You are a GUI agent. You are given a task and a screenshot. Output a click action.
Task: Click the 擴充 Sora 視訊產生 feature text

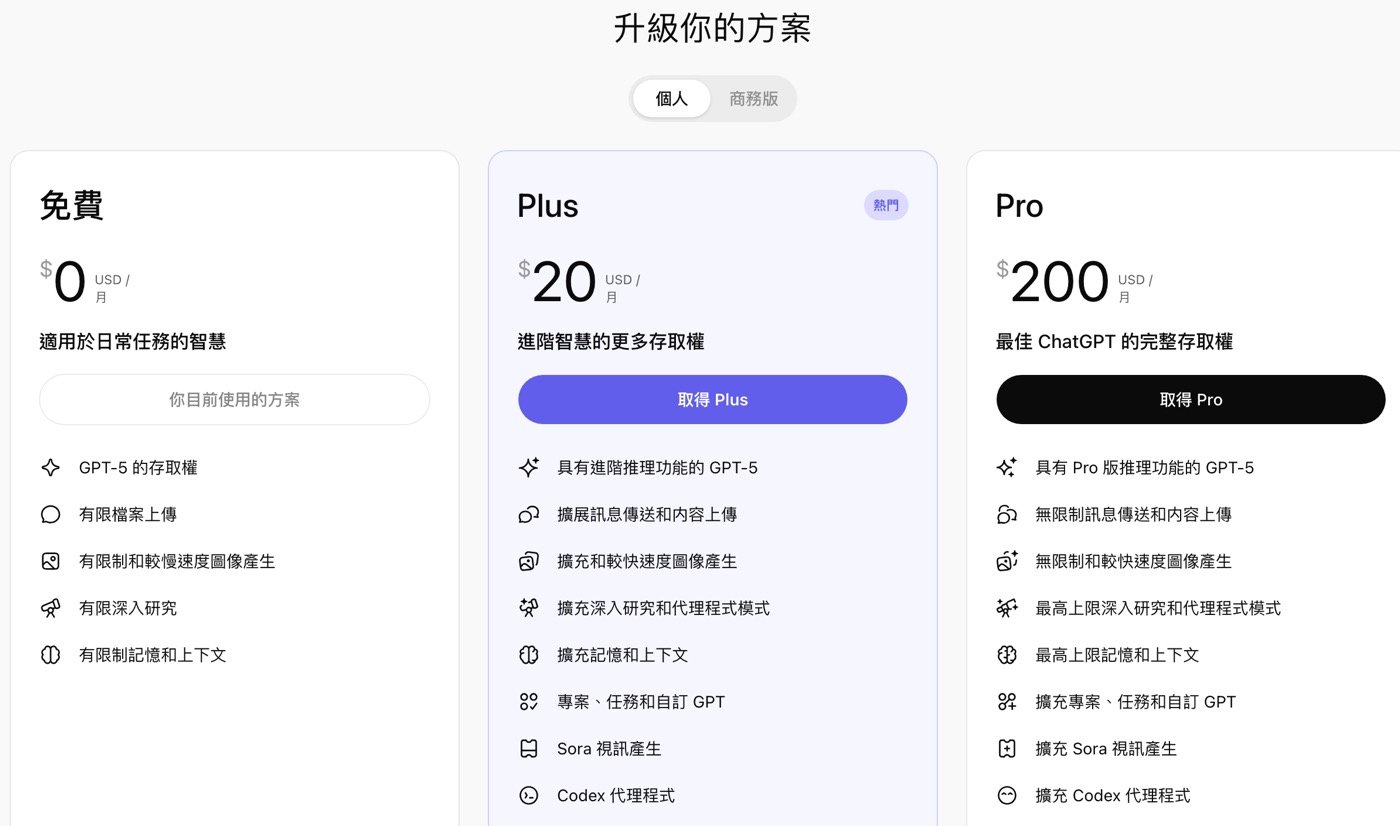coord(1106,749)
